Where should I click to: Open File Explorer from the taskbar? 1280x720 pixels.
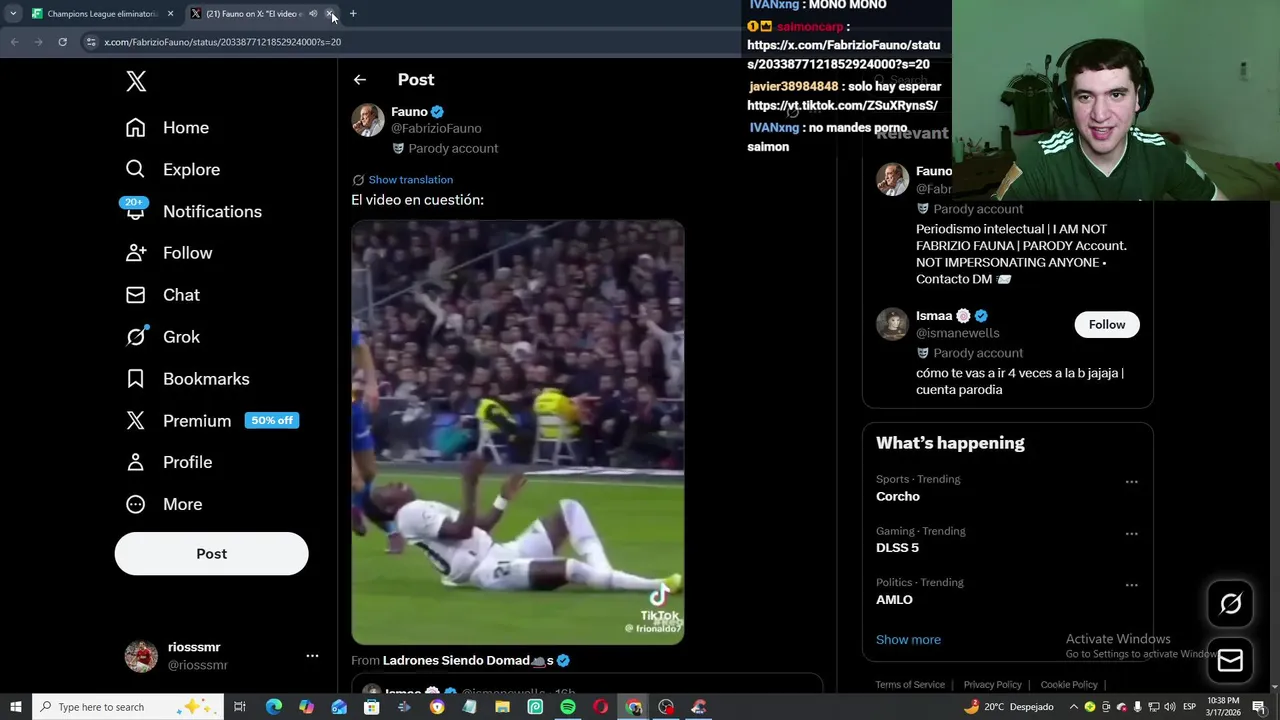(502, 707)
